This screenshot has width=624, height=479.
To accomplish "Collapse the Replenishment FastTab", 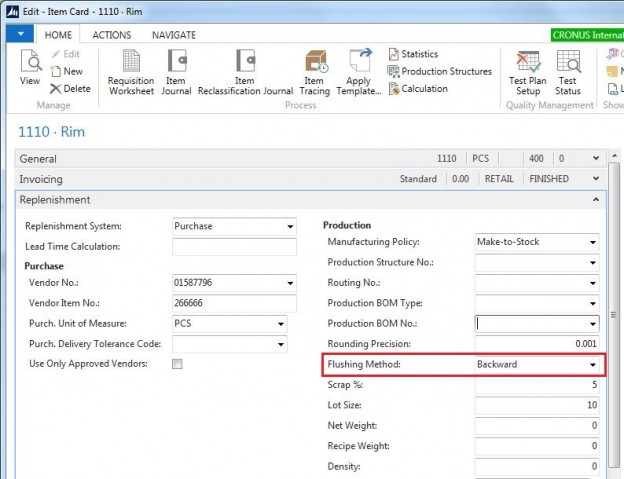I will pos(596,199).
